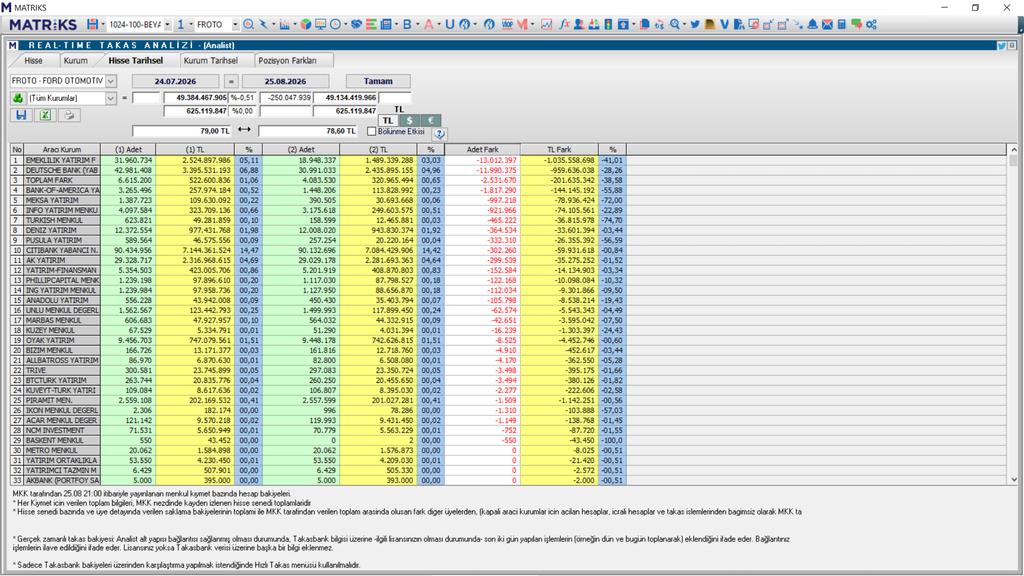The image size is (1024, 576).
Task: Expand dropdown arrow beside red M icon
Action: 533,24
